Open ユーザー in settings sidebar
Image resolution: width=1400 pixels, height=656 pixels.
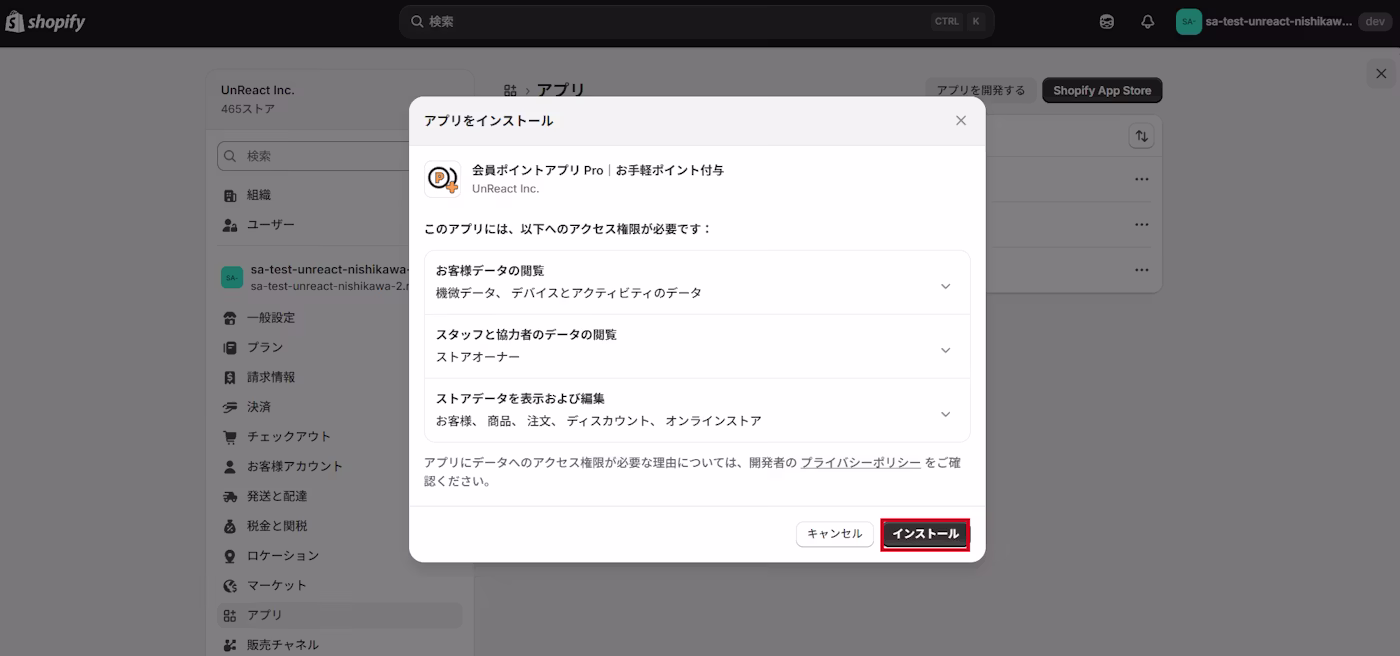(x=339, y=225)
